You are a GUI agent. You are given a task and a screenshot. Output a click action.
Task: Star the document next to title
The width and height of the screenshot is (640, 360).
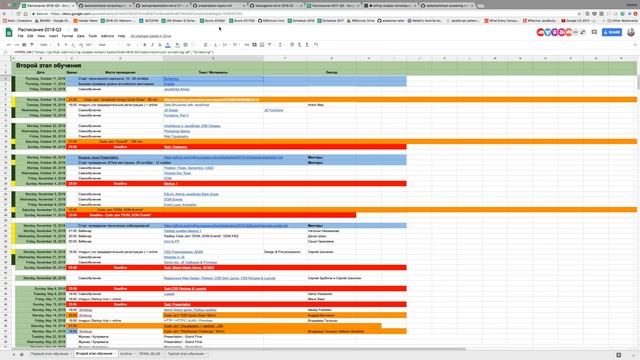pos(68,30)
